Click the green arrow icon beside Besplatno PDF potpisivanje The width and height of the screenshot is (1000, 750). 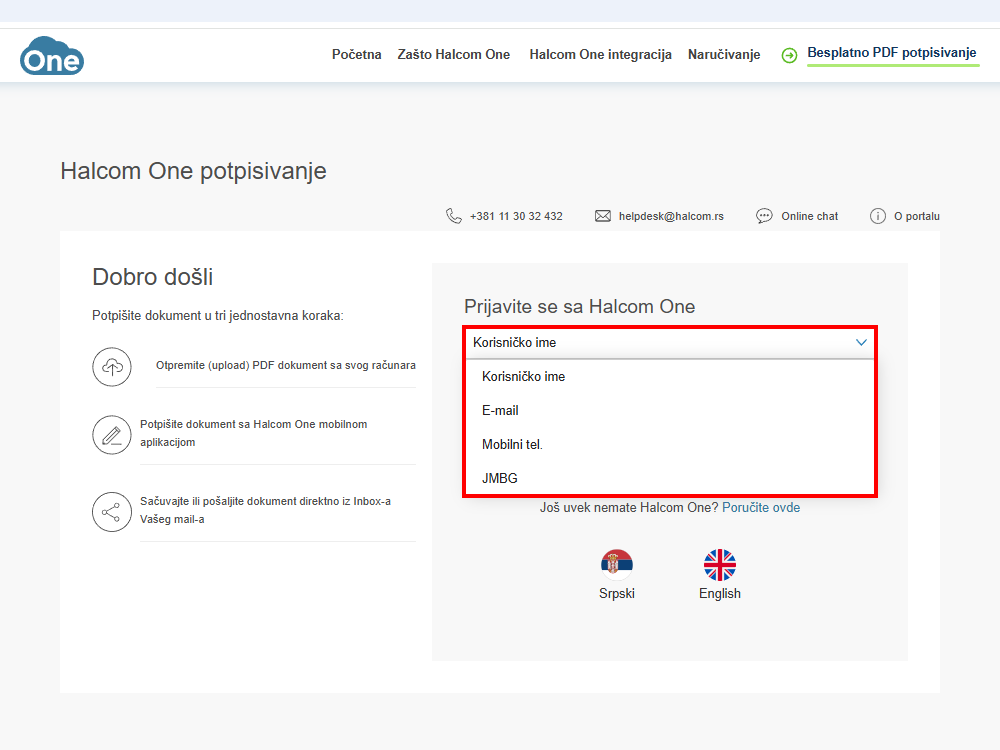(x=789, y=55)
